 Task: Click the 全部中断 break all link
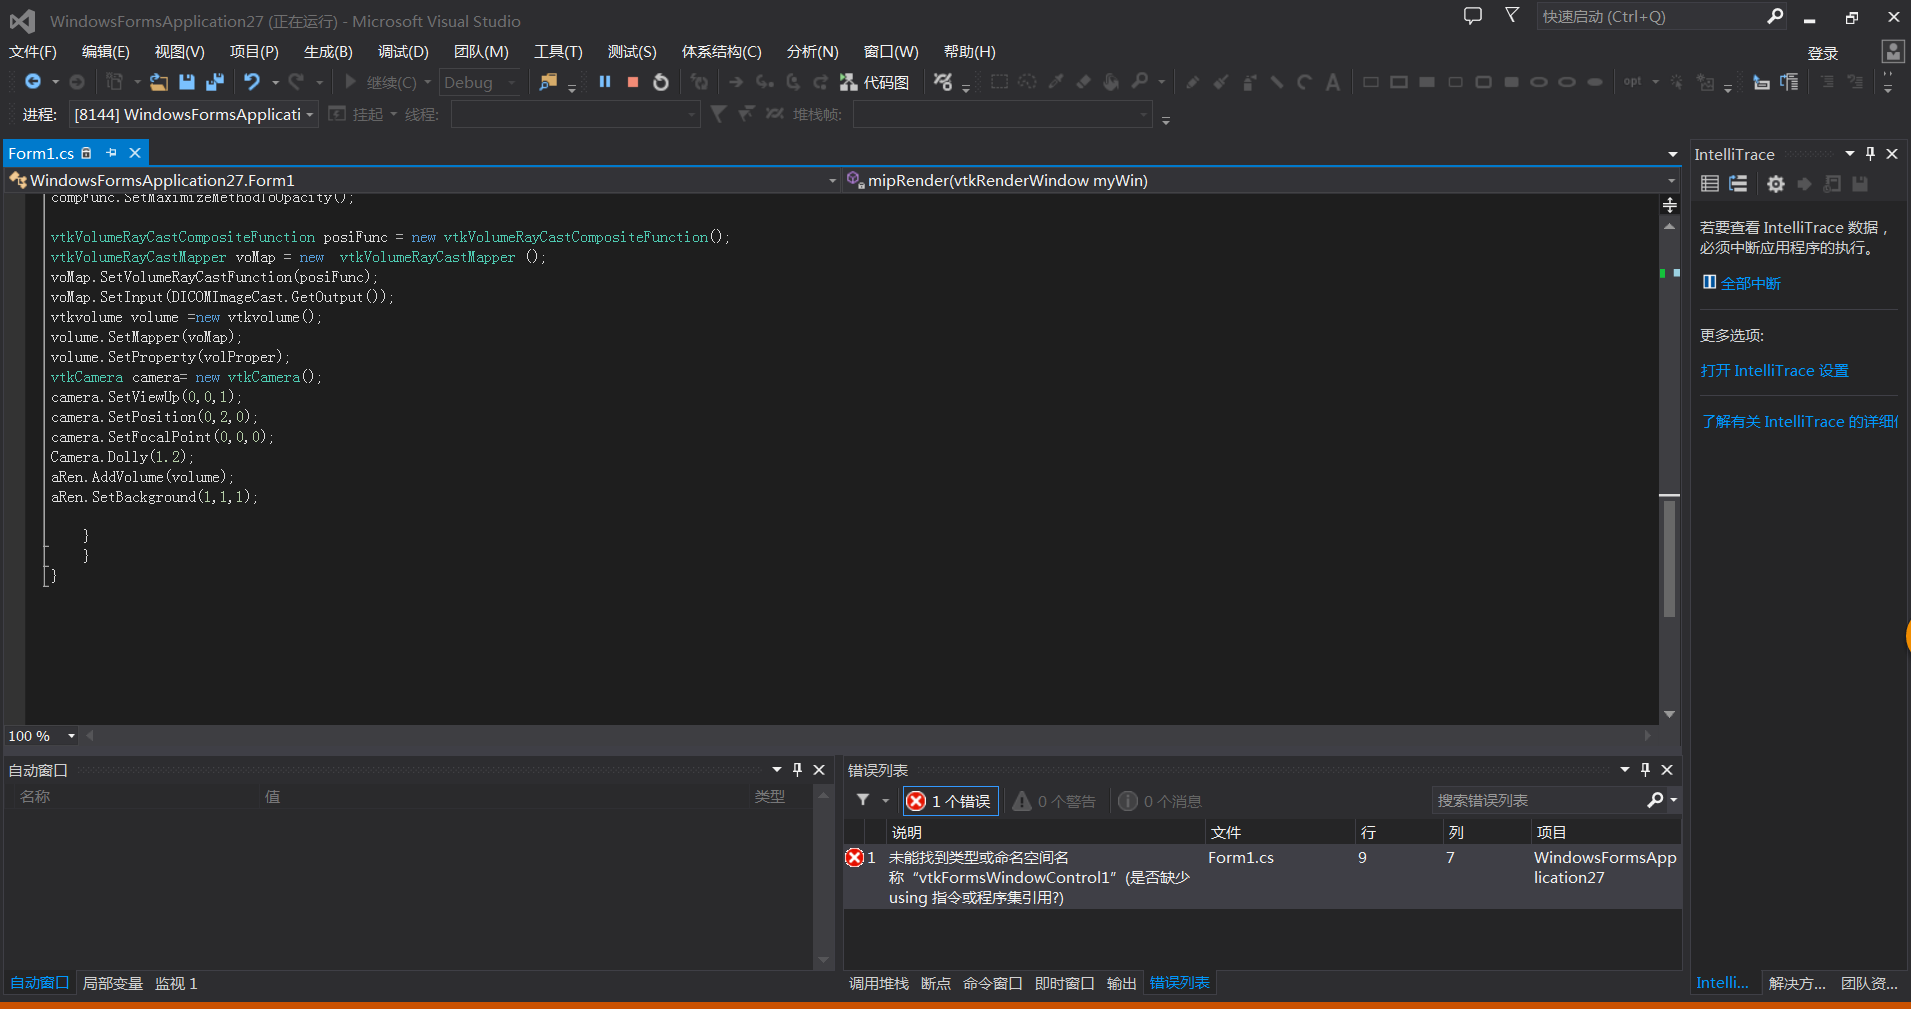1750,283
